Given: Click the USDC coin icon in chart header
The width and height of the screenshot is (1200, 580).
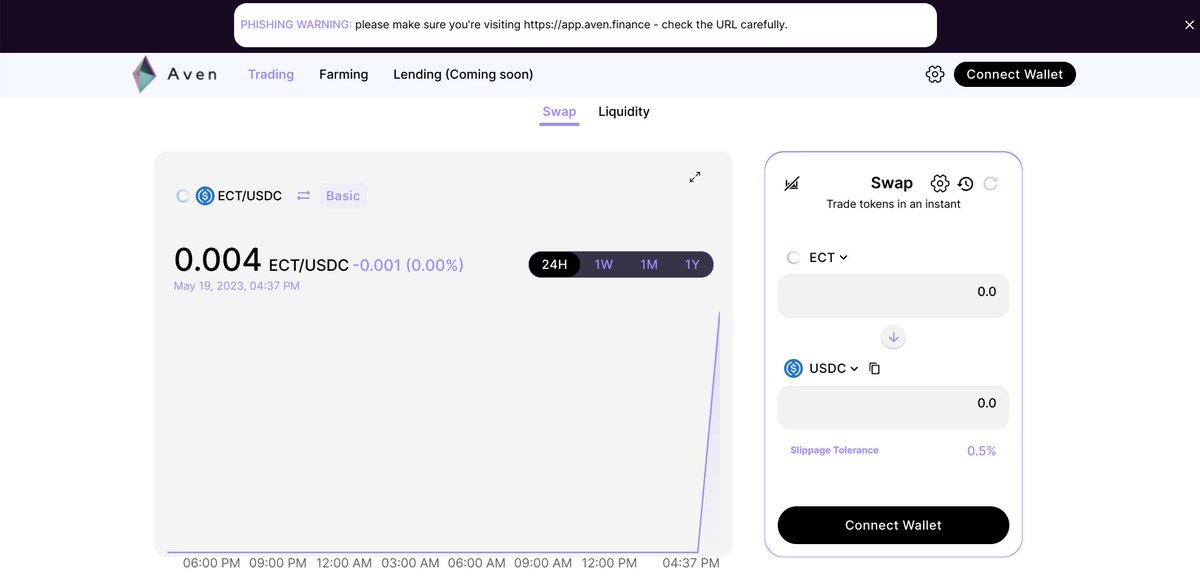Looking at the screenshot, I should [205, 196].
